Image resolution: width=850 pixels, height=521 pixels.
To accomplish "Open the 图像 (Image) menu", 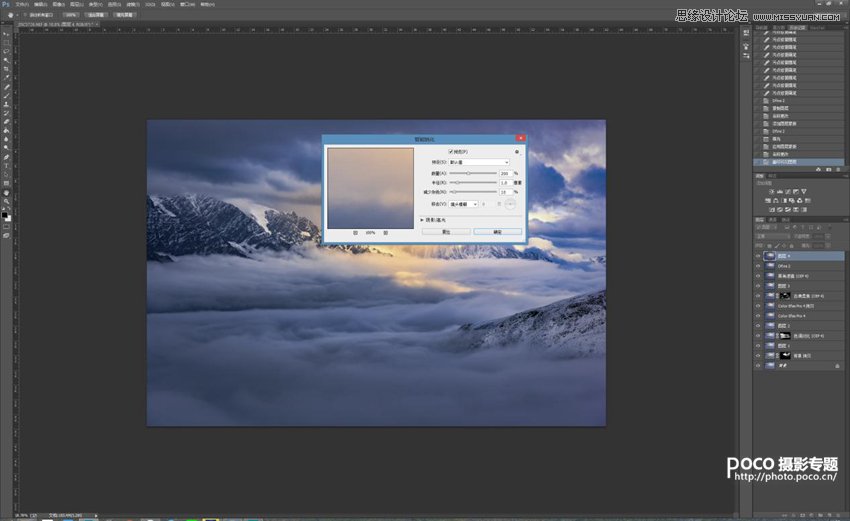I will 59,4.
